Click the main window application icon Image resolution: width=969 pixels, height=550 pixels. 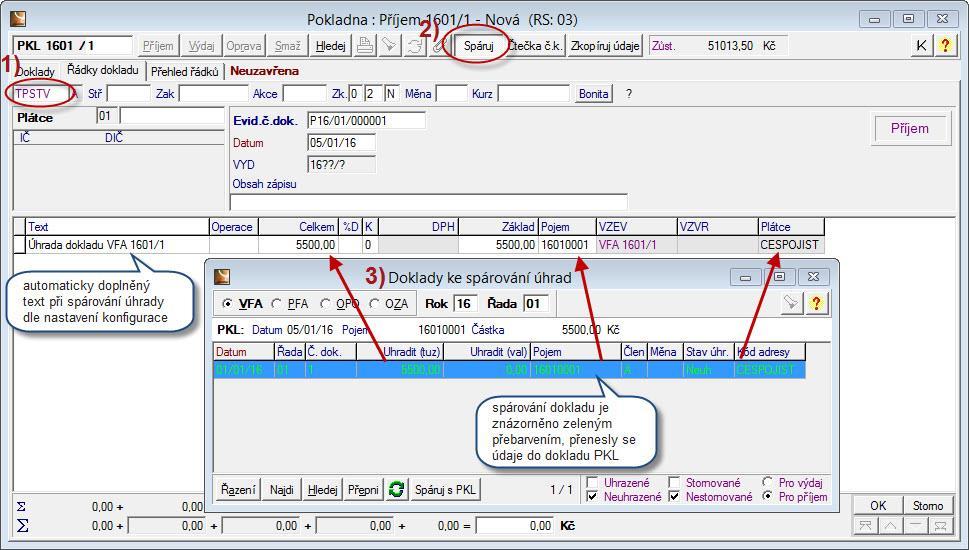(x=18, y=19)
